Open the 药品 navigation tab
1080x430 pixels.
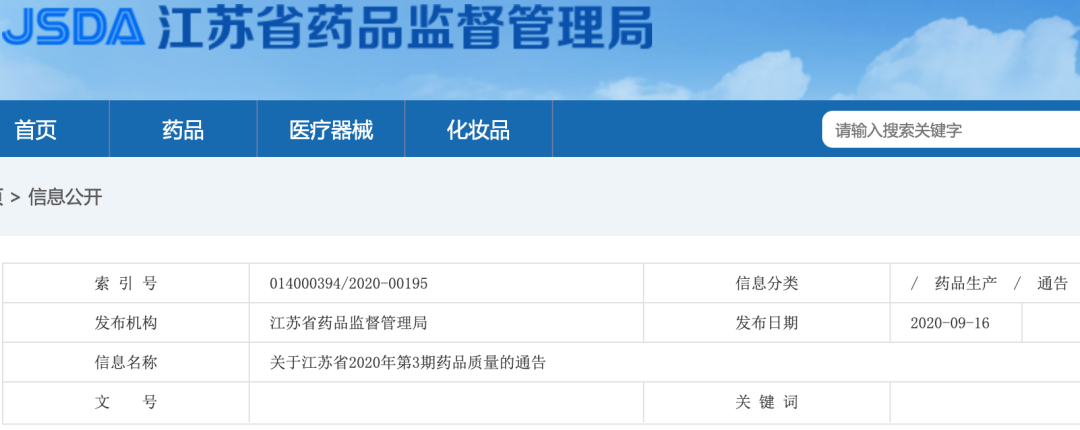tap(183, 129)
